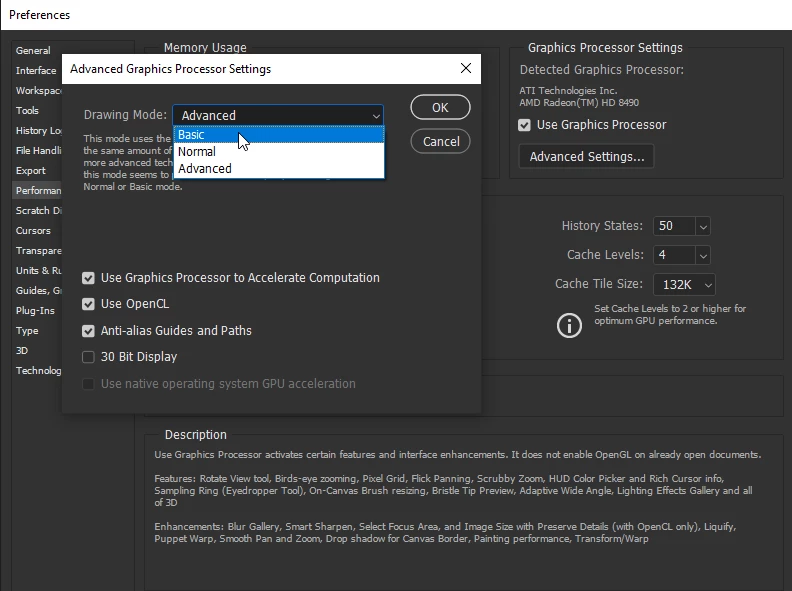Image resolution: width=792 pixels, height=591 pixels.
Task: Select the Performance preferences category
Action: [38, 191]
